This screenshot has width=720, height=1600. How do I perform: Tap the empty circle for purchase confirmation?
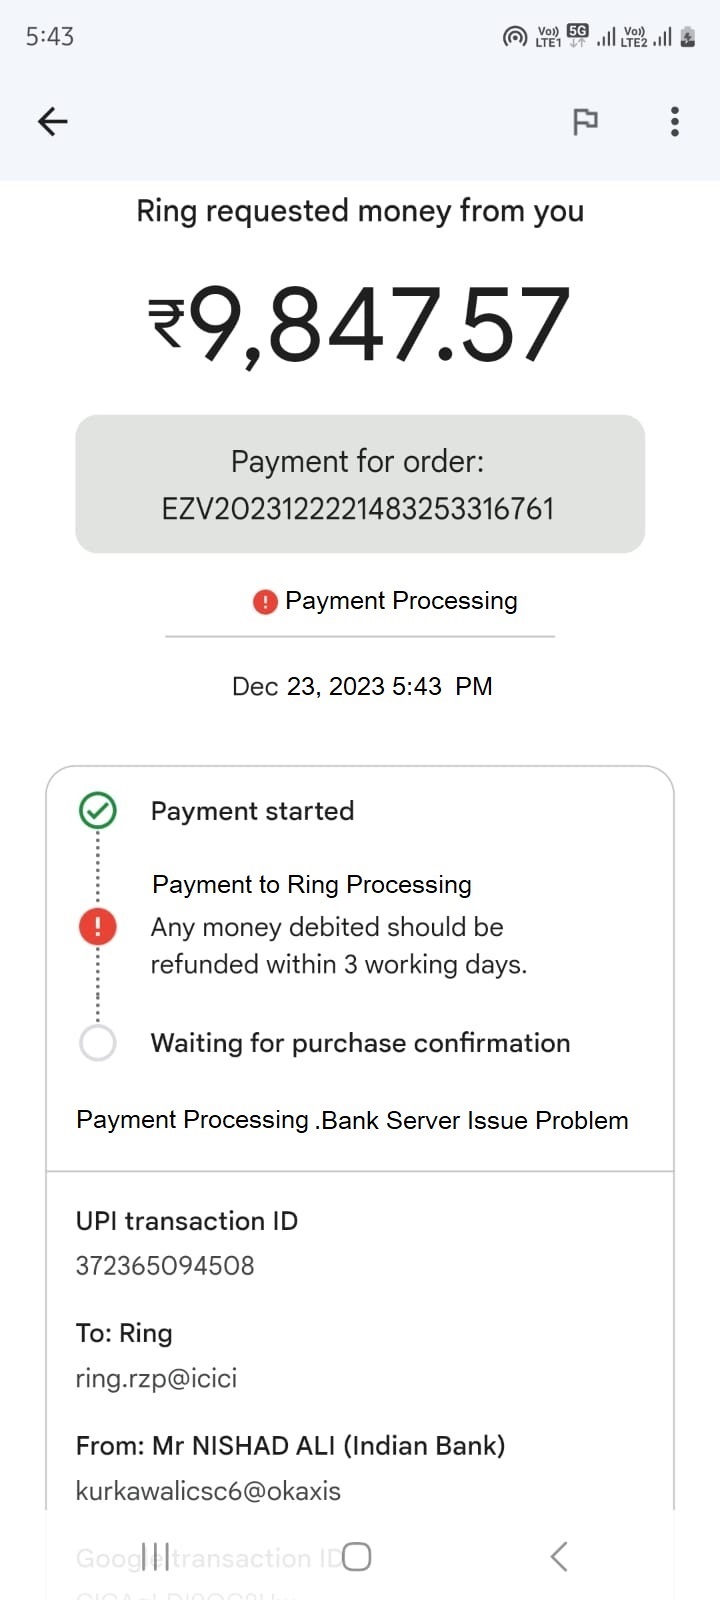[98, 1043]
